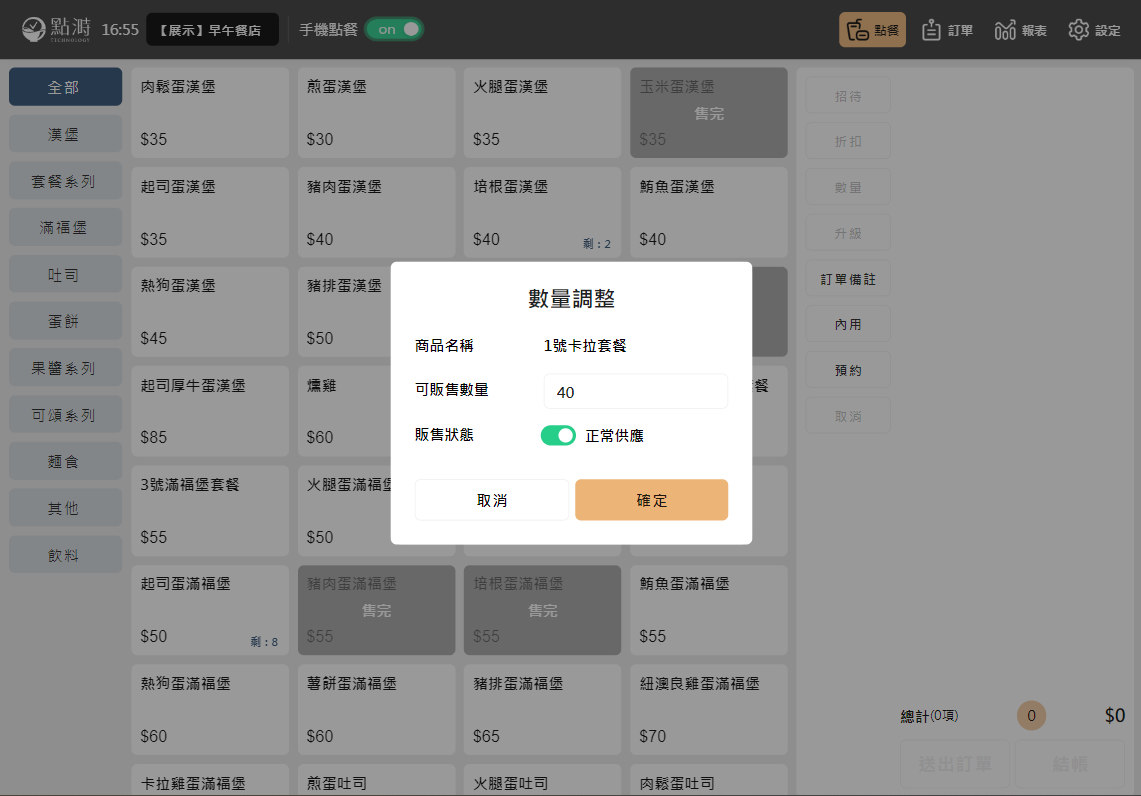1141x796 pixels.
Task: Switch to the 套餐系列 category
Action: click(65, 181)
